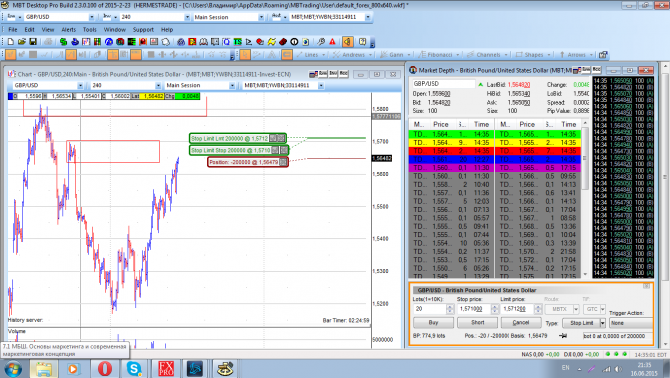Click the Short button
The width and height of the screenshot is (670, 378).
tap(477, 323)
